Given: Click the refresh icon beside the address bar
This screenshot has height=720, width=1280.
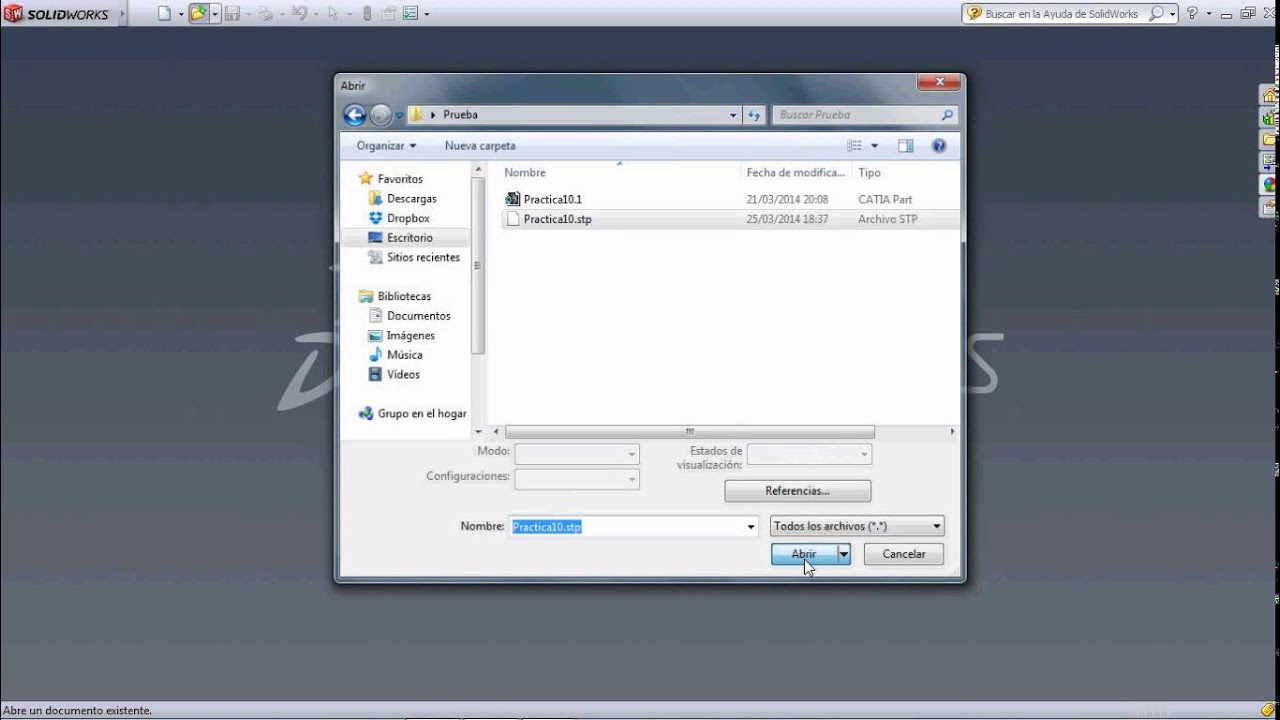Looking at the screenshot, I should pos(755,115).
